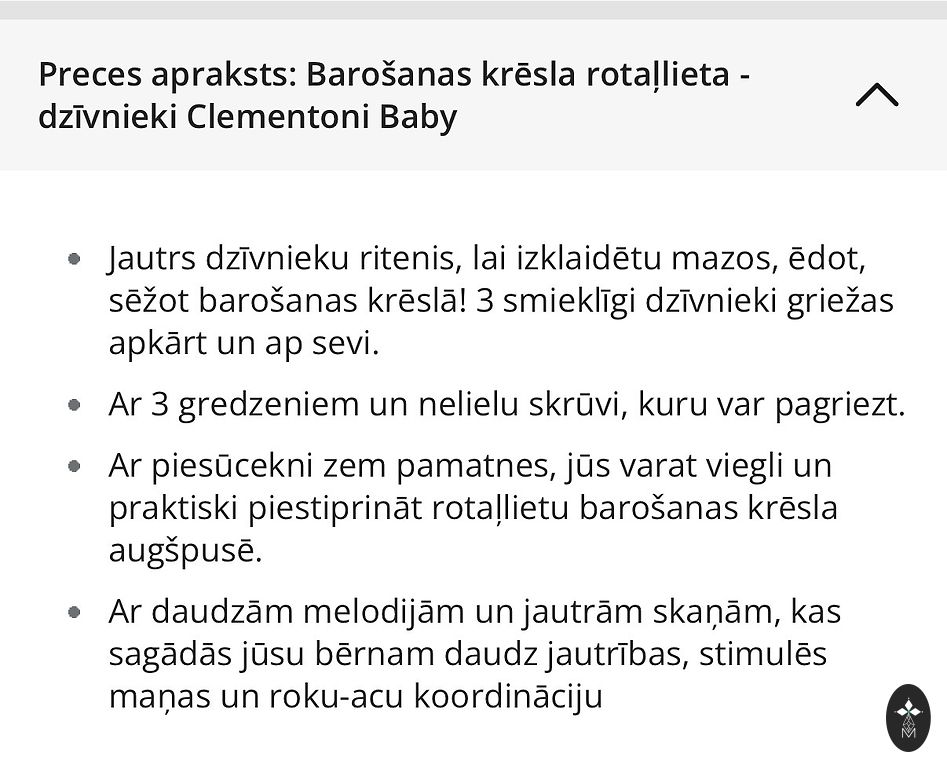Click the line starting "sagādās jūsu bērnam"

click(x=467, y=654)
